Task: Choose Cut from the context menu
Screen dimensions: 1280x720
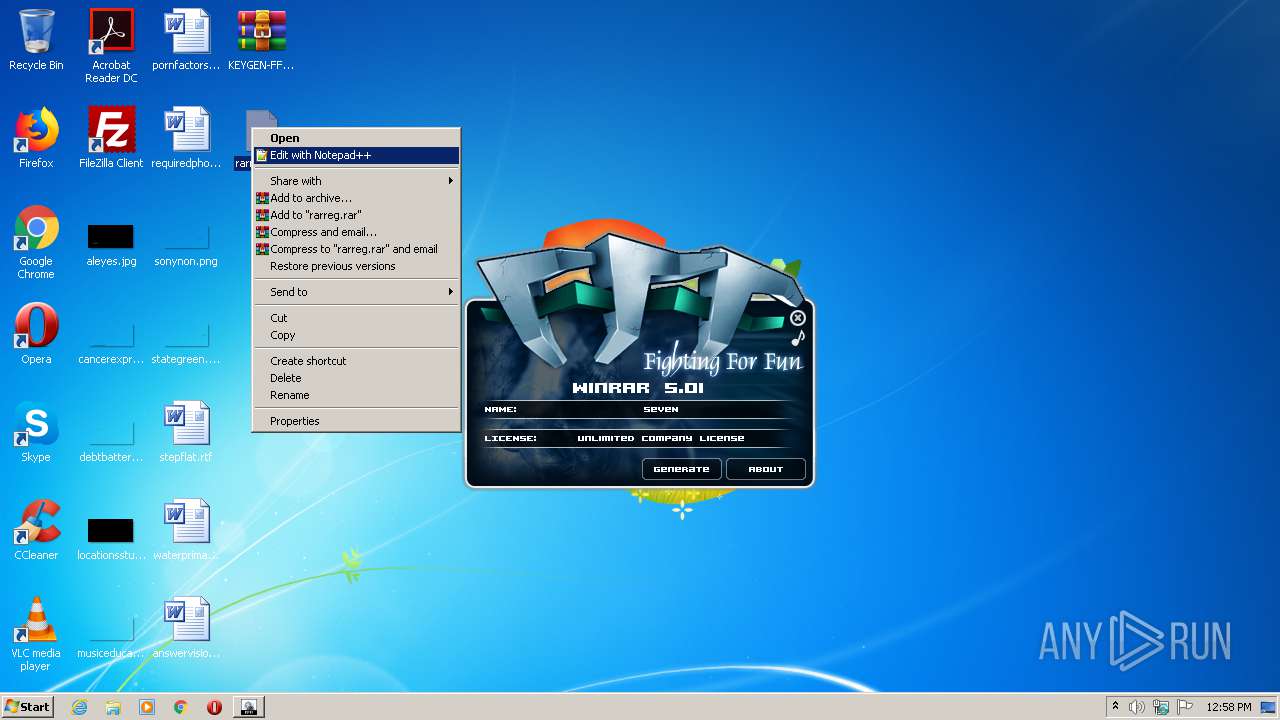Action: click(356, 318)
